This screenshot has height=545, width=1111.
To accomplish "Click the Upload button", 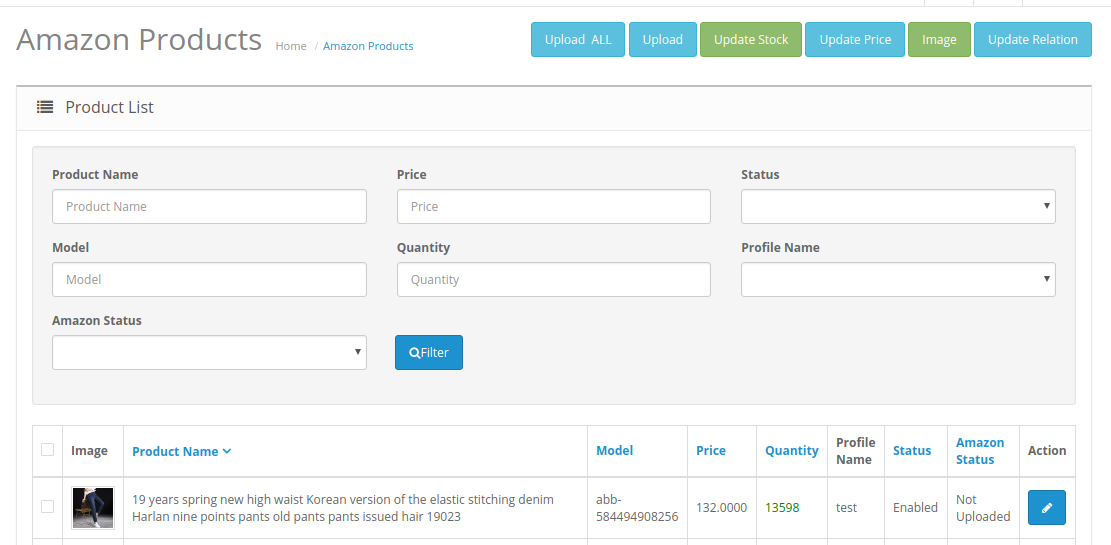I will (x=662, y=40).
